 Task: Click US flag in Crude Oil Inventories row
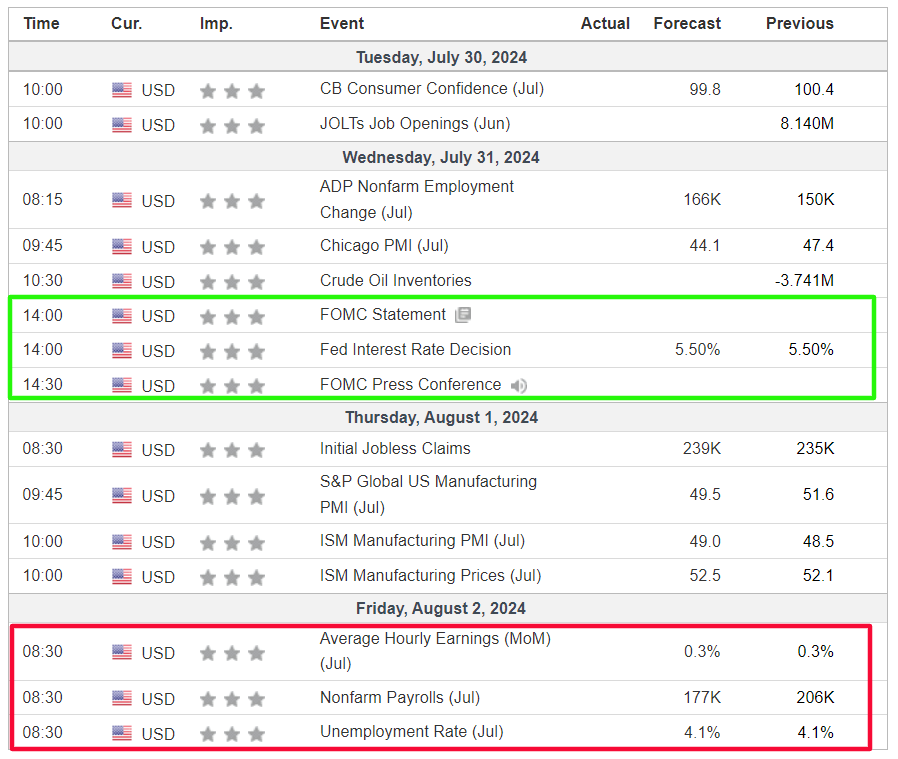point(122,281)
